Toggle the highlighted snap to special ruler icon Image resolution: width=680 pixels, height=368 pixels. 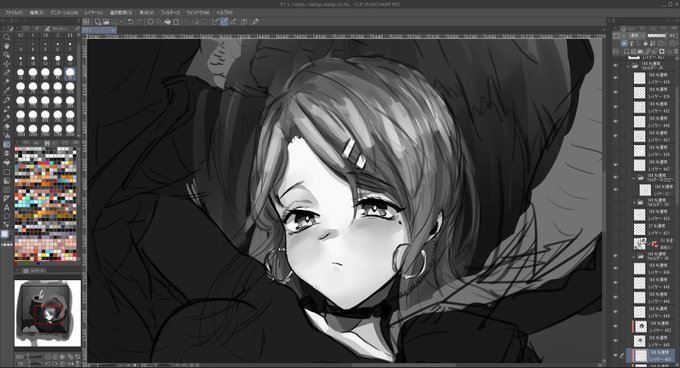224,21
